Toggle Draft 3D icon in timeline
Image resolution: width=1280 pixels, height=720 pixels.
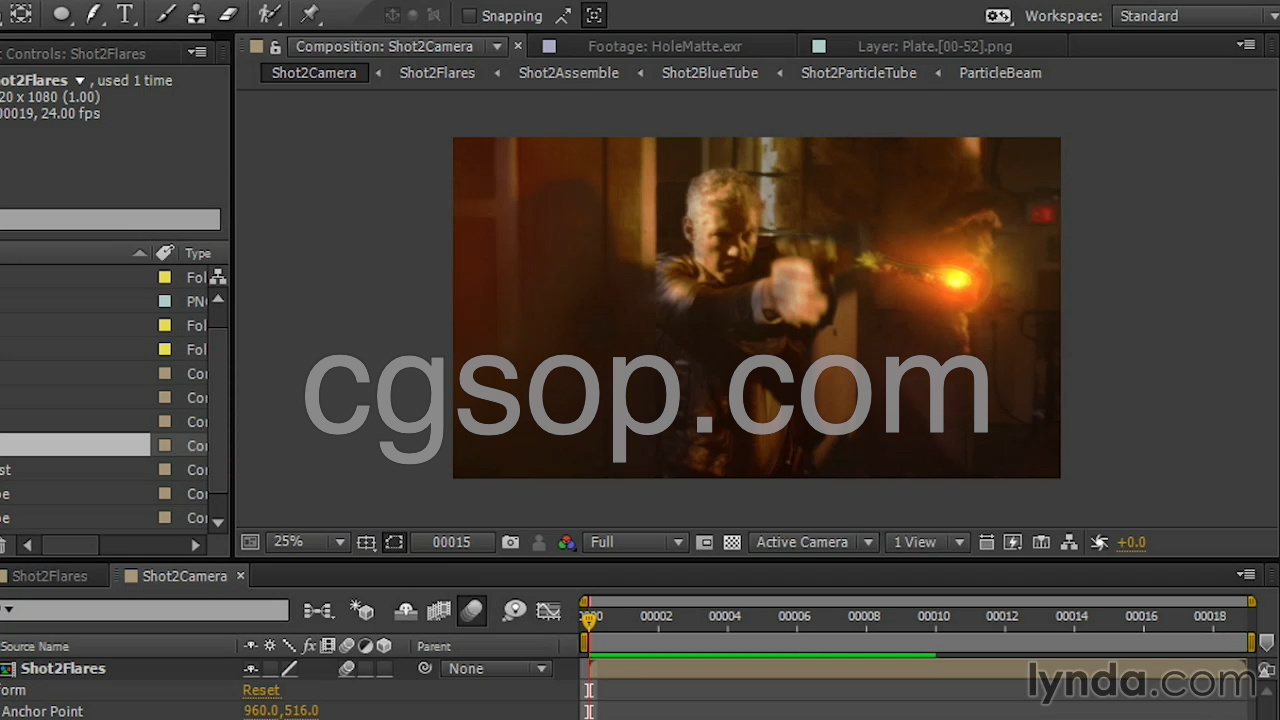click(362, 610)
